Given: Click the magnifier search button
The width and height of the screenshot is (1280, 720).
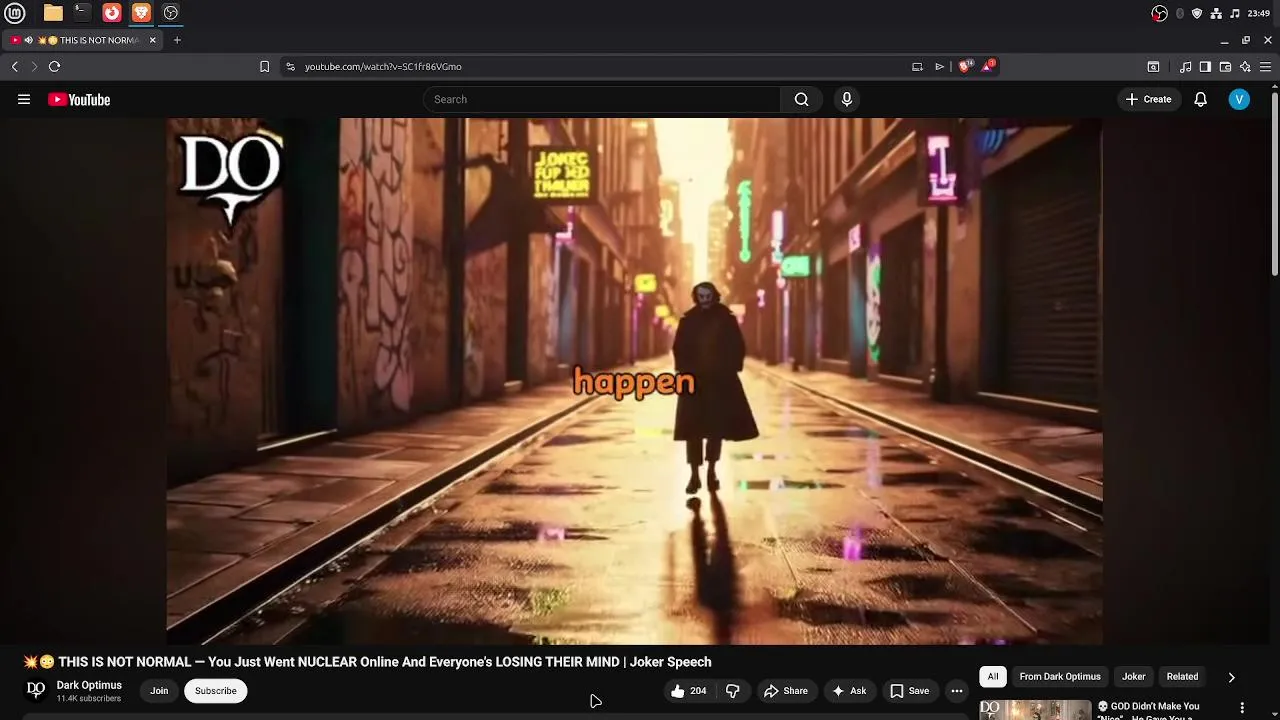Looking at the screenshot, I should 801,99.
